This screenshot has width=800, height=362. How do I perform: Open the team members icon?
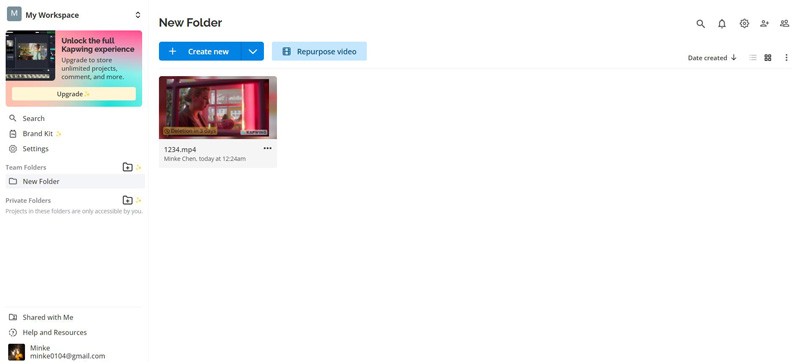point(785,23)
